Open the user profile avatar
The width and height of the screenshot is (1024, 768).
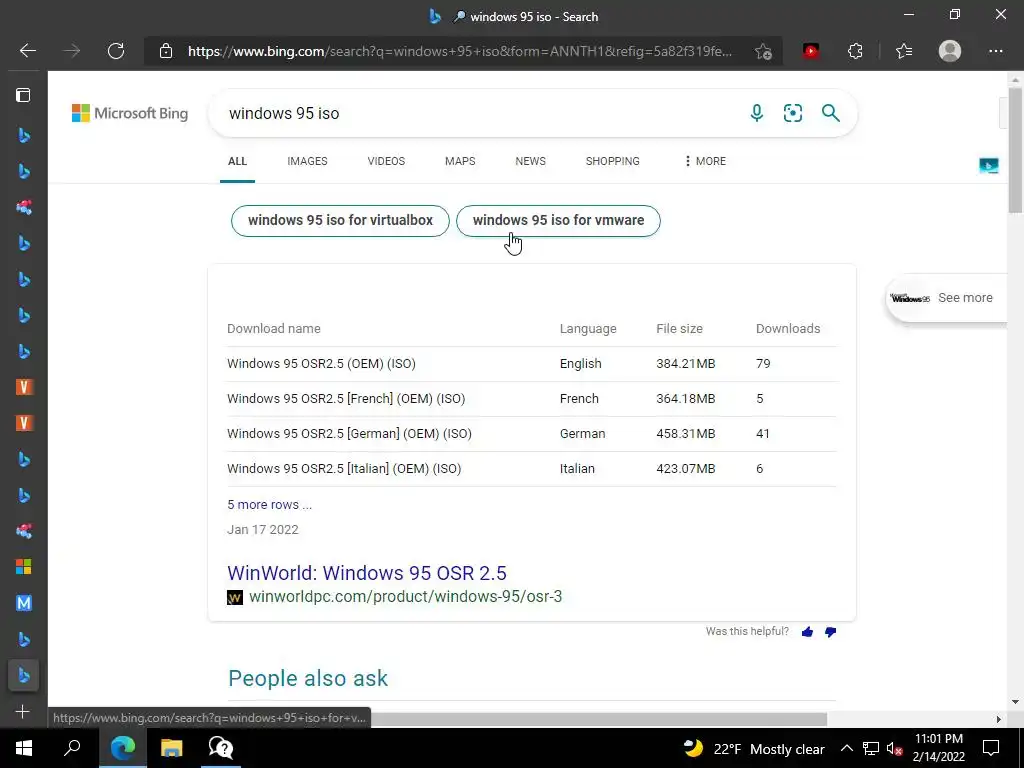pos(950,51)
